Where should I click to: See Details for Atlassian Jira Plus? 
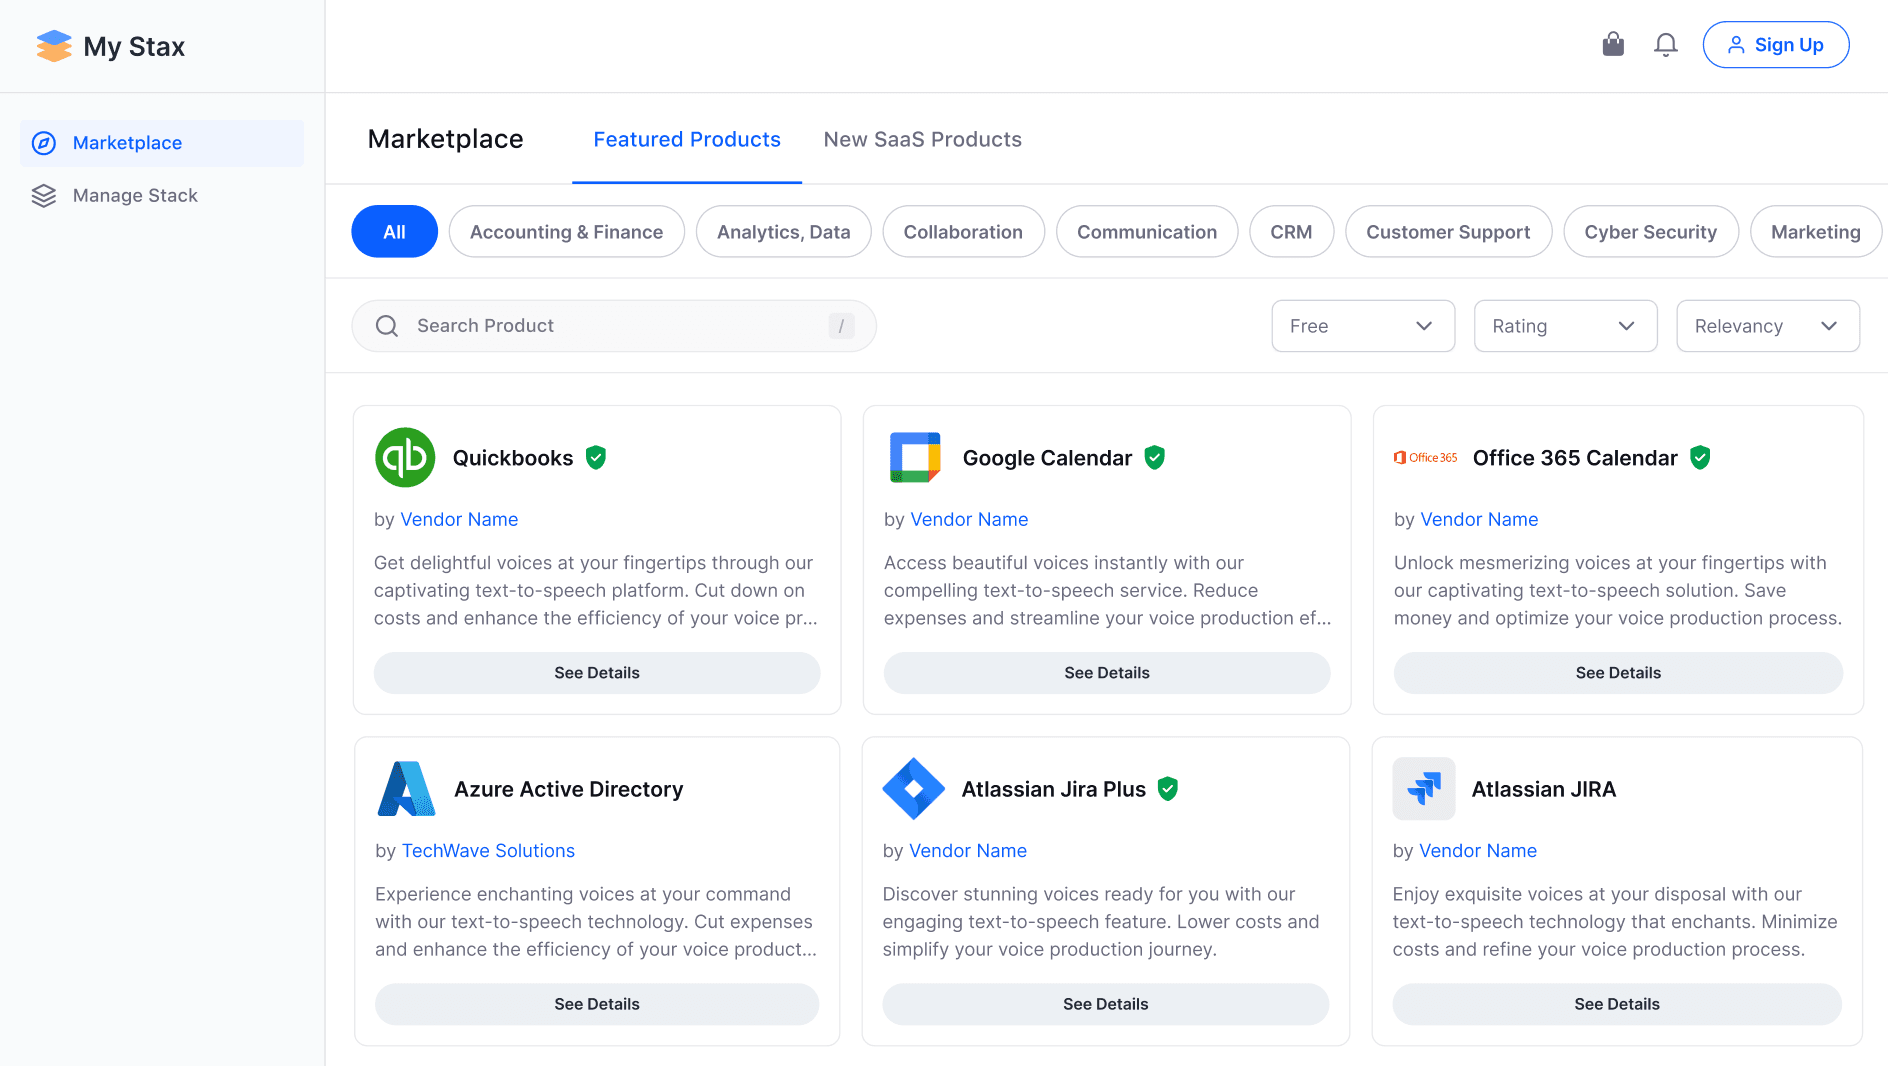pyautogui.click(x=1106, y=1004)
